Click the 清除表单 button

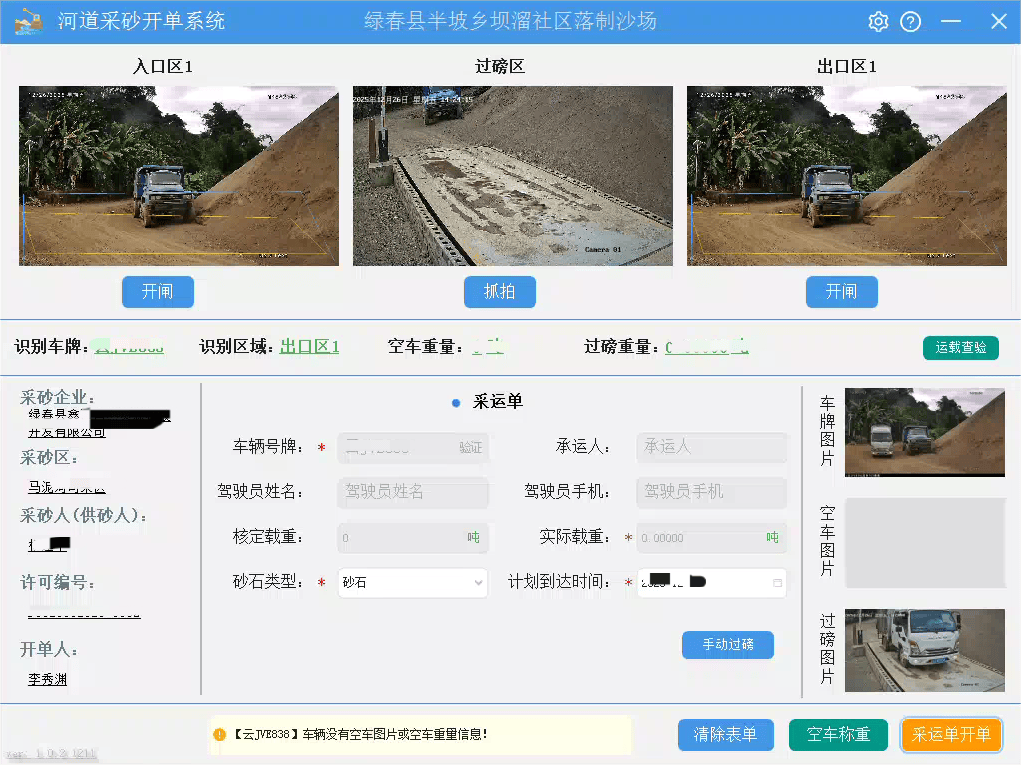click(725, 735)
